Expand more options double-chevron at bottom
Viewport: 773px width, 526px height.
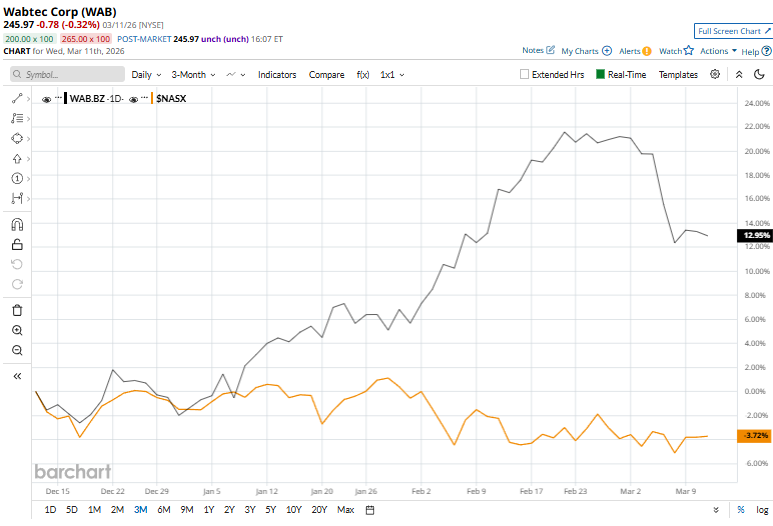click(716, 510)
